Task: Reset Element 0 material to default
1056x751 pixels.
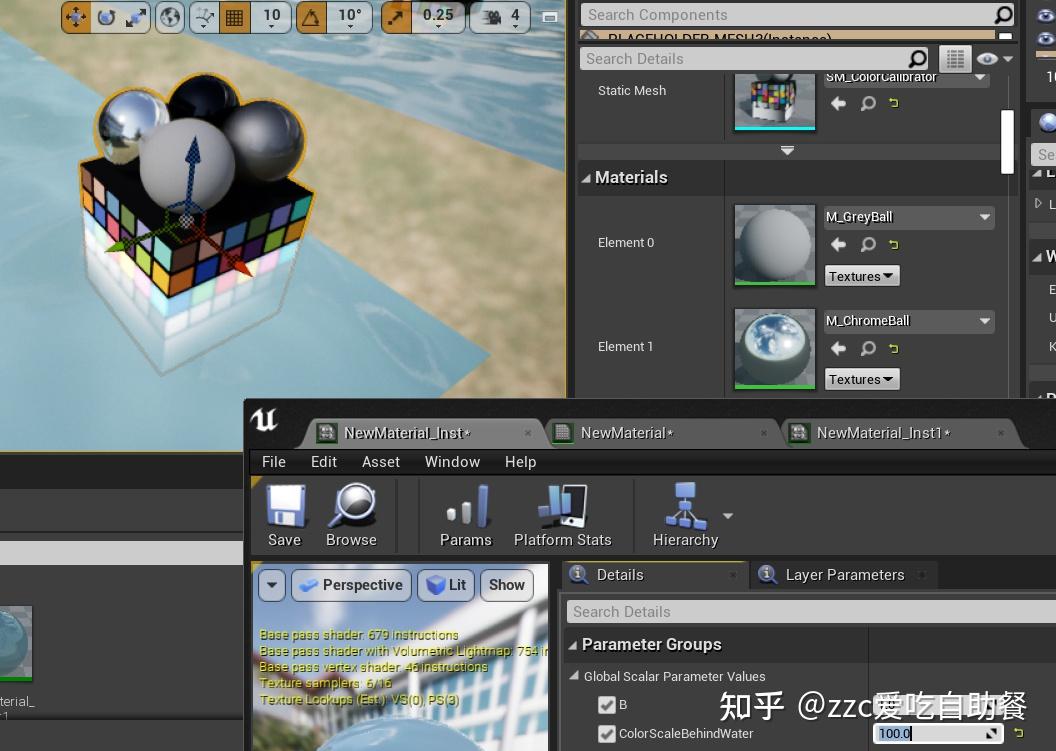Action: coord(894,244)
